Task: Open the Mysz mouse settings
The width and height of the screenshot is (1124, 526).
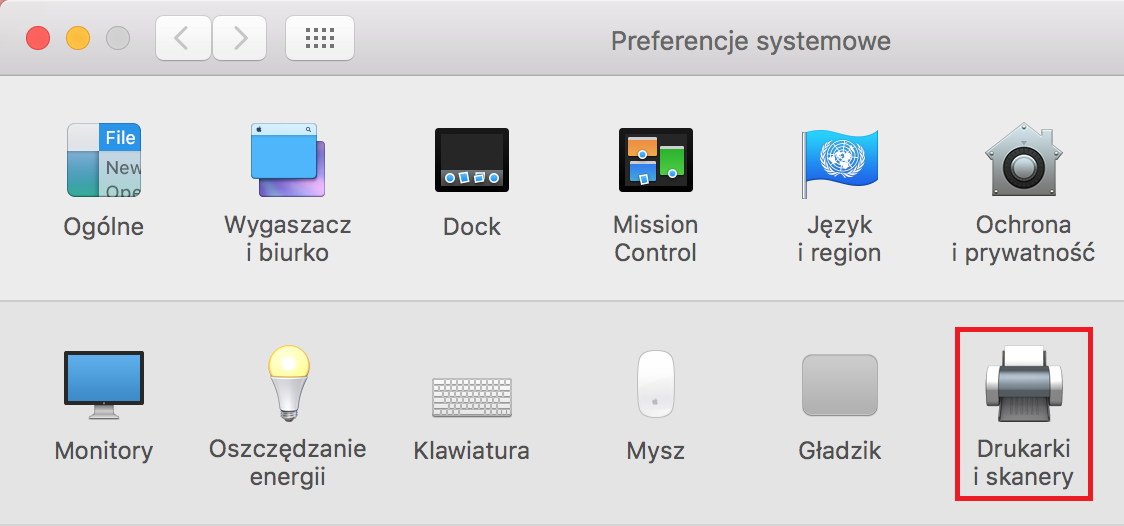Action: tap(656, 383)
